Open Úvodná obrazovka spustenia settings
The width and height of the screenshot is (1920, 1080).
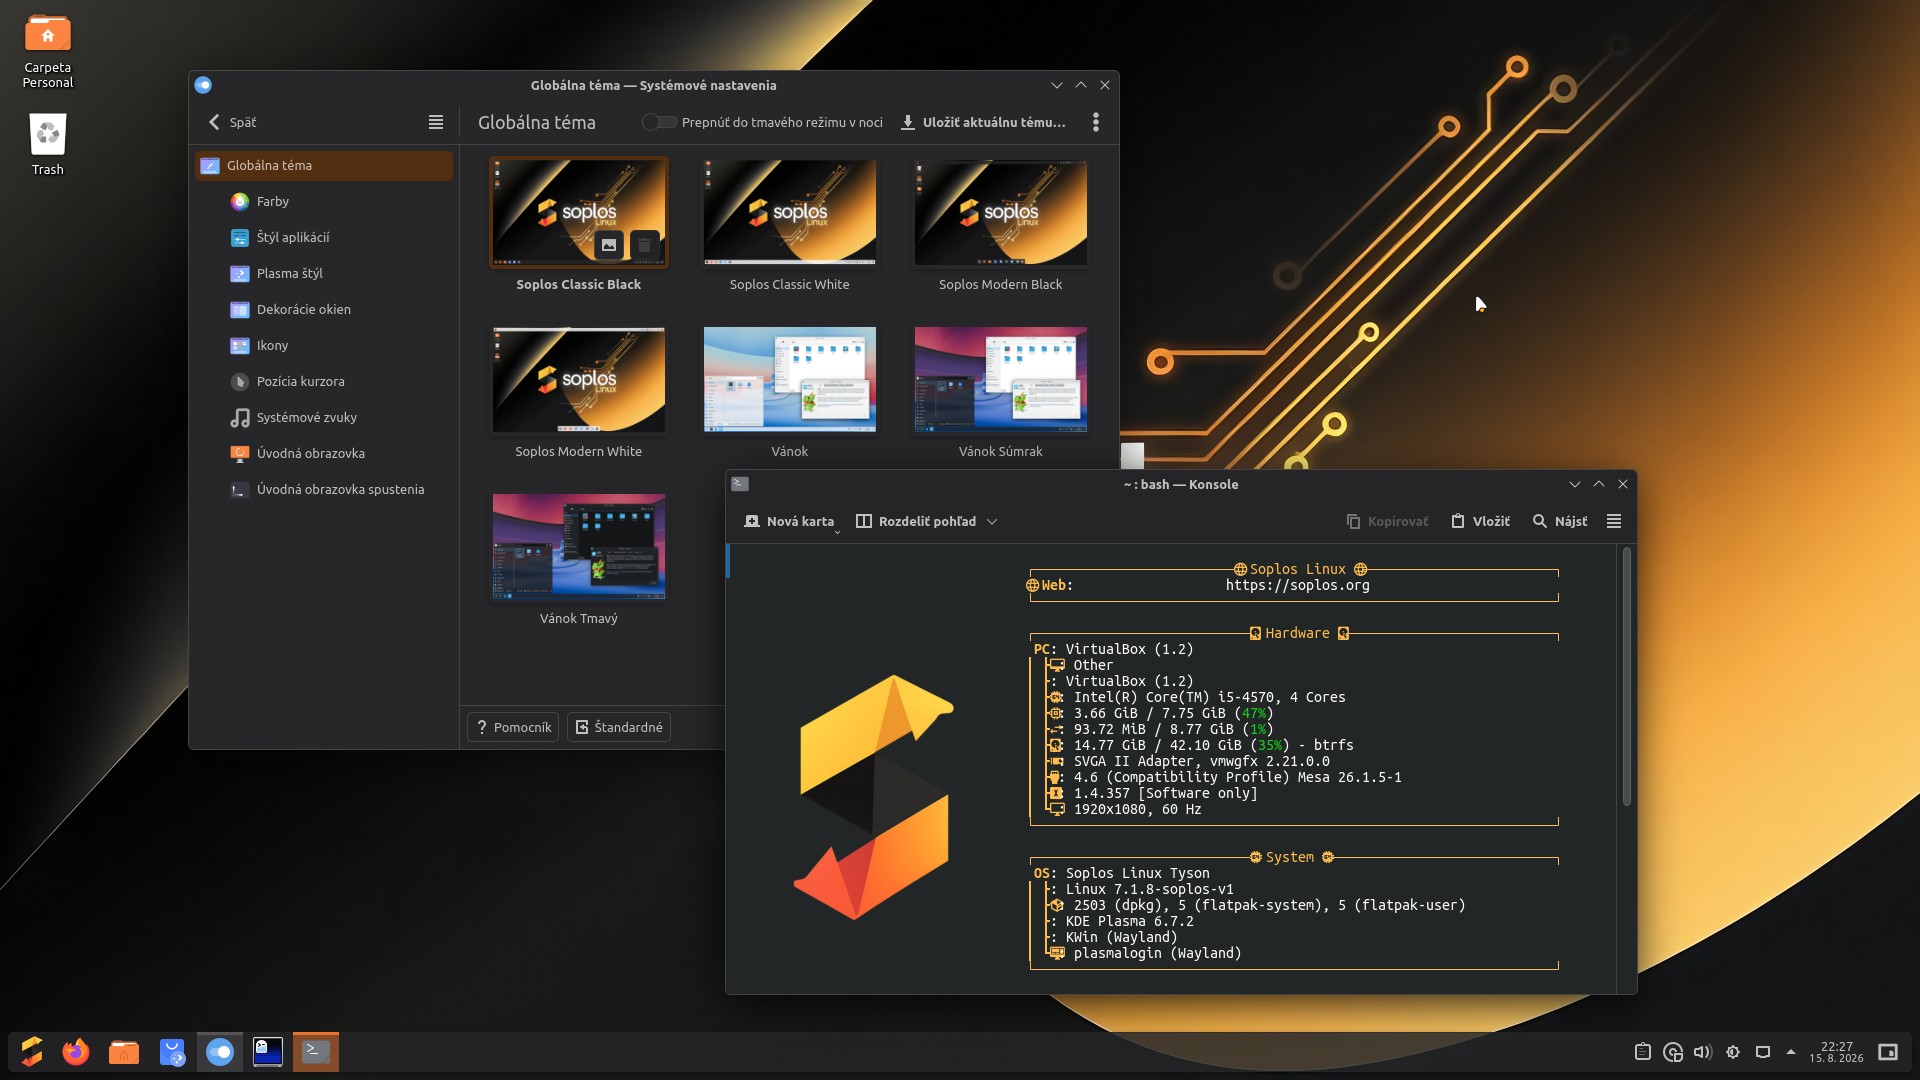pyautogui.click(x=324, y=489)
